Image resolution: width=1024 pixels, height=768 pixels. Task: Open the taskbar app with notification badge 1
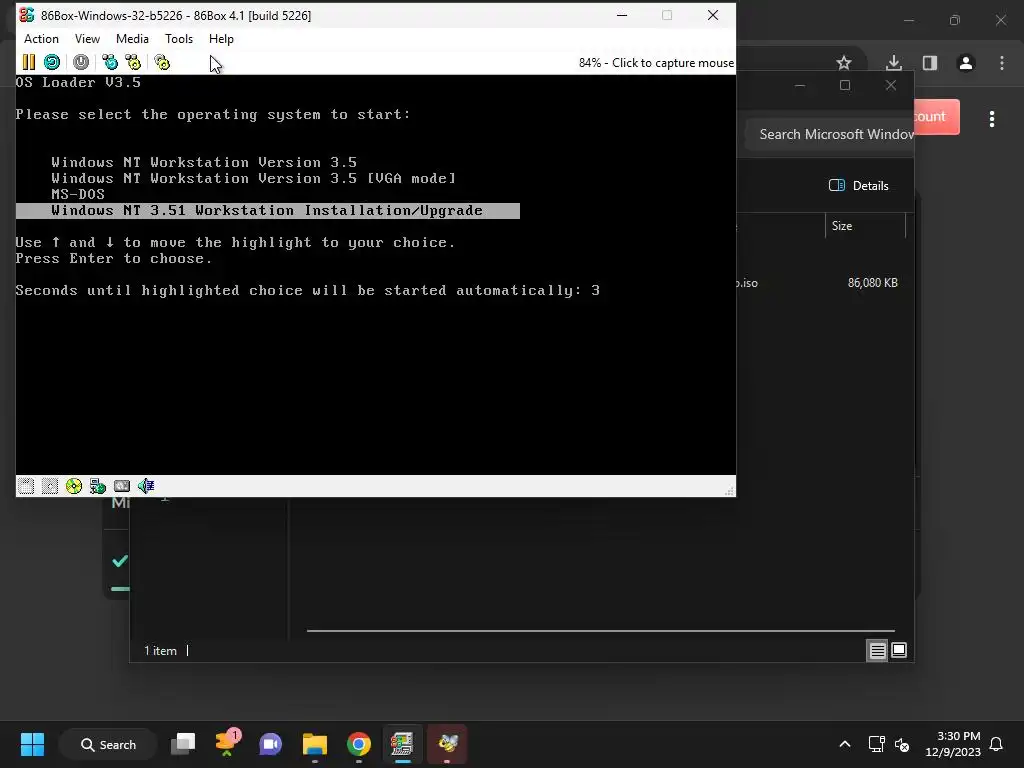coord(227,744)
